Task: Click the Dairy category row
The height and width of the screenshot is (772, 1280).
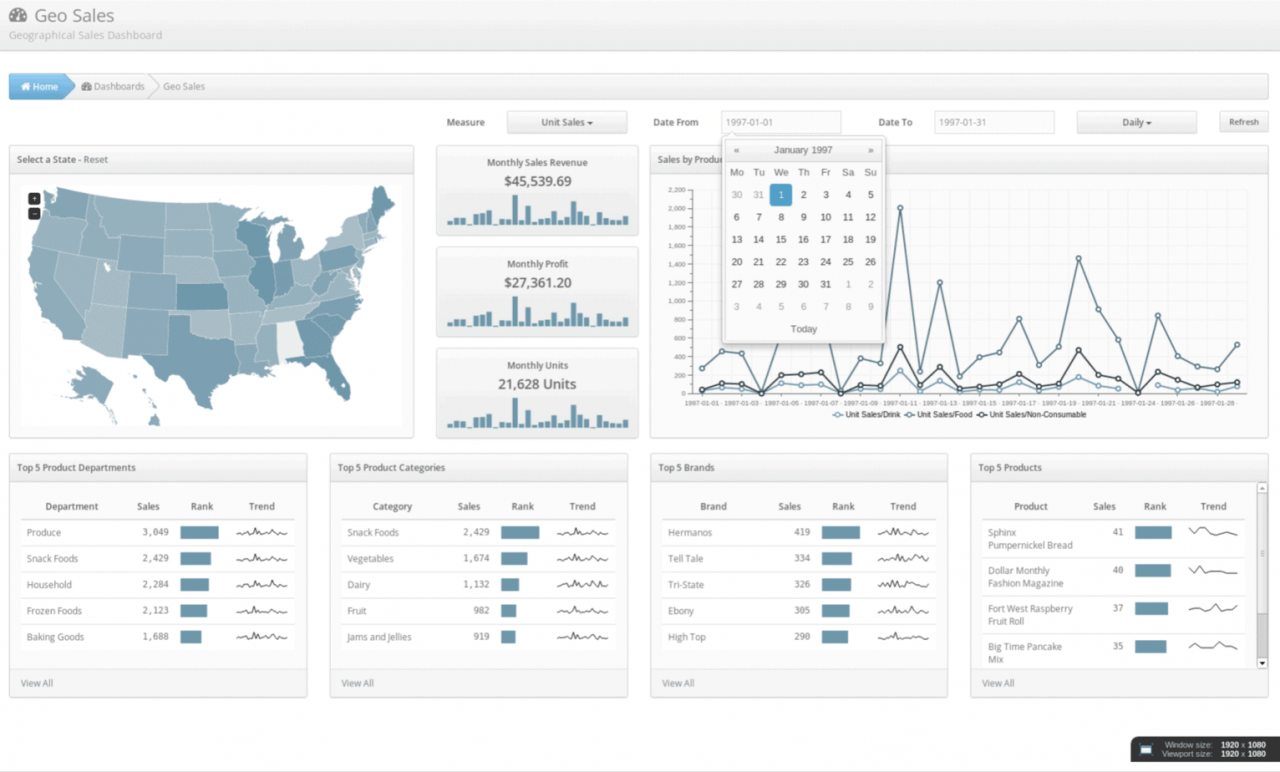Action: (478, 585)
